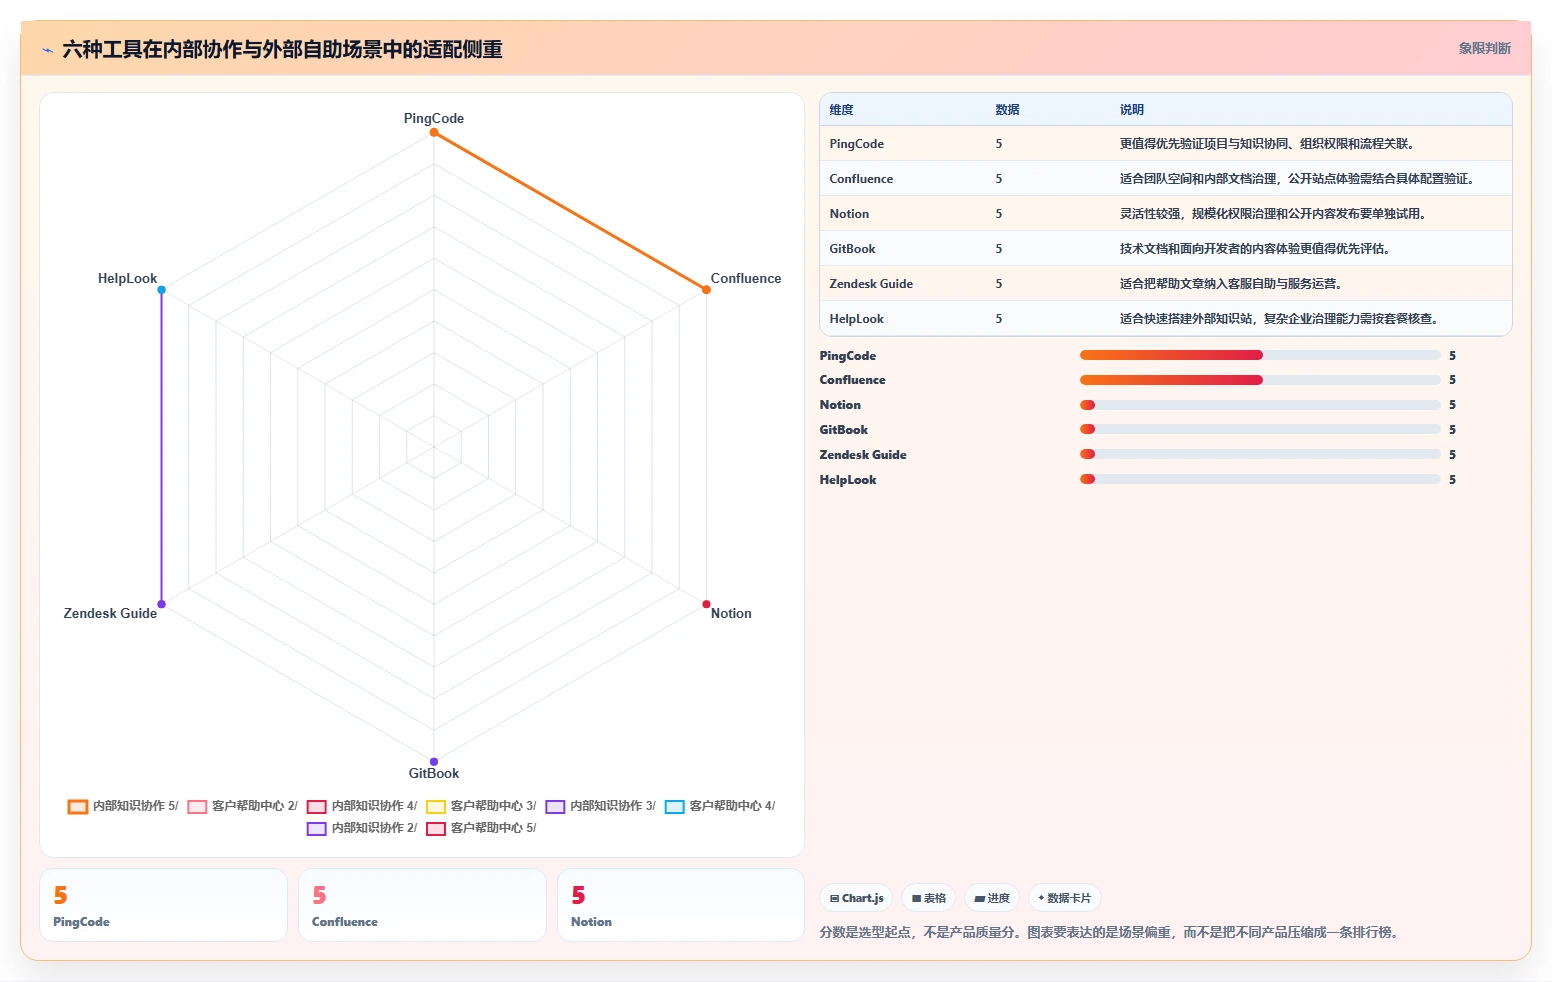Open the Confluence summary card
The image size is (1552, 982).
click(x=422, y=905)
